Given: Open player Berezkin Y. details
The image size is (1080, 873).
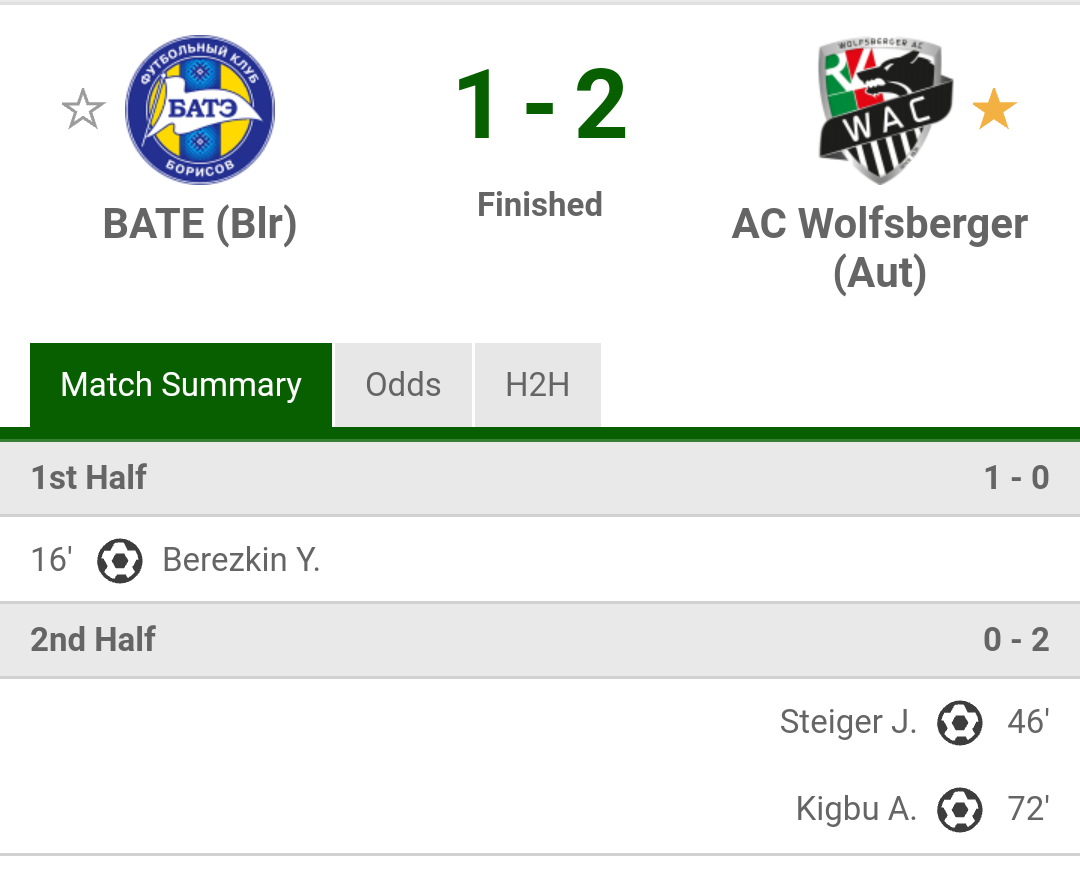Looking at the screenshot, I should 242,559.
